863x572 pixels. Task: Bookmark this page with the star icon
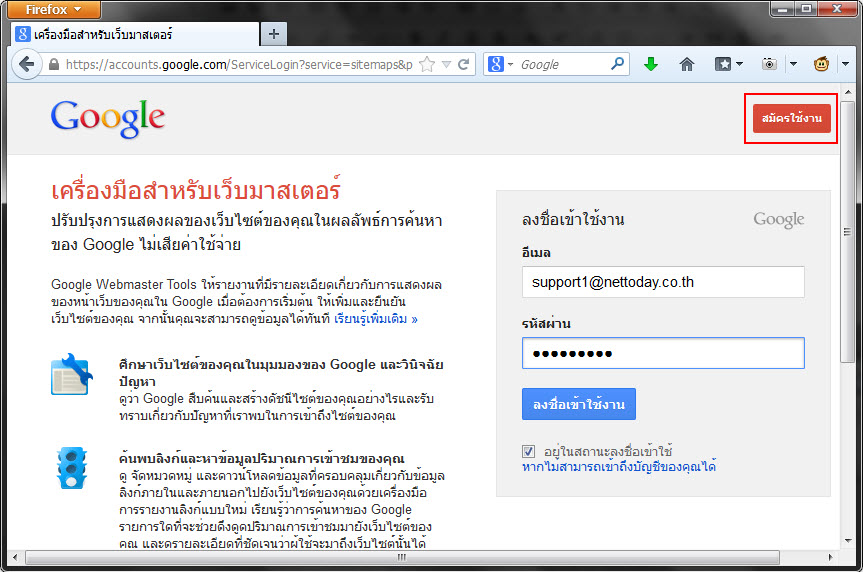click(427, 64)
